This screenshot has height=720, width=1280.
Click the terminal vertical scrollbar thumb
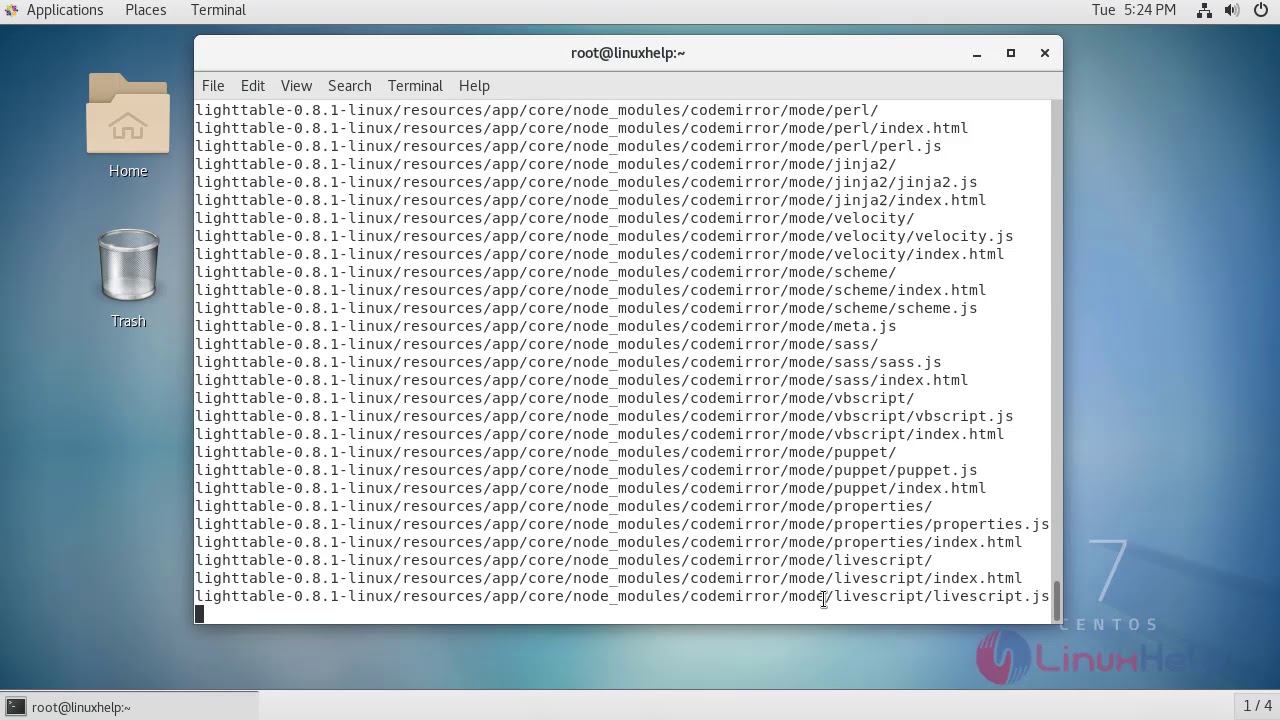1056,601
